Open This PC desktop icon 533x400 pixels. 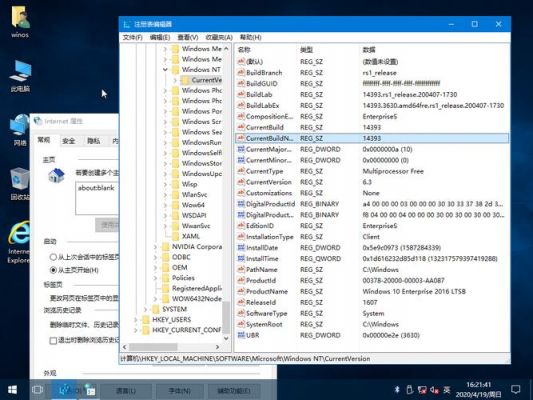20,76
